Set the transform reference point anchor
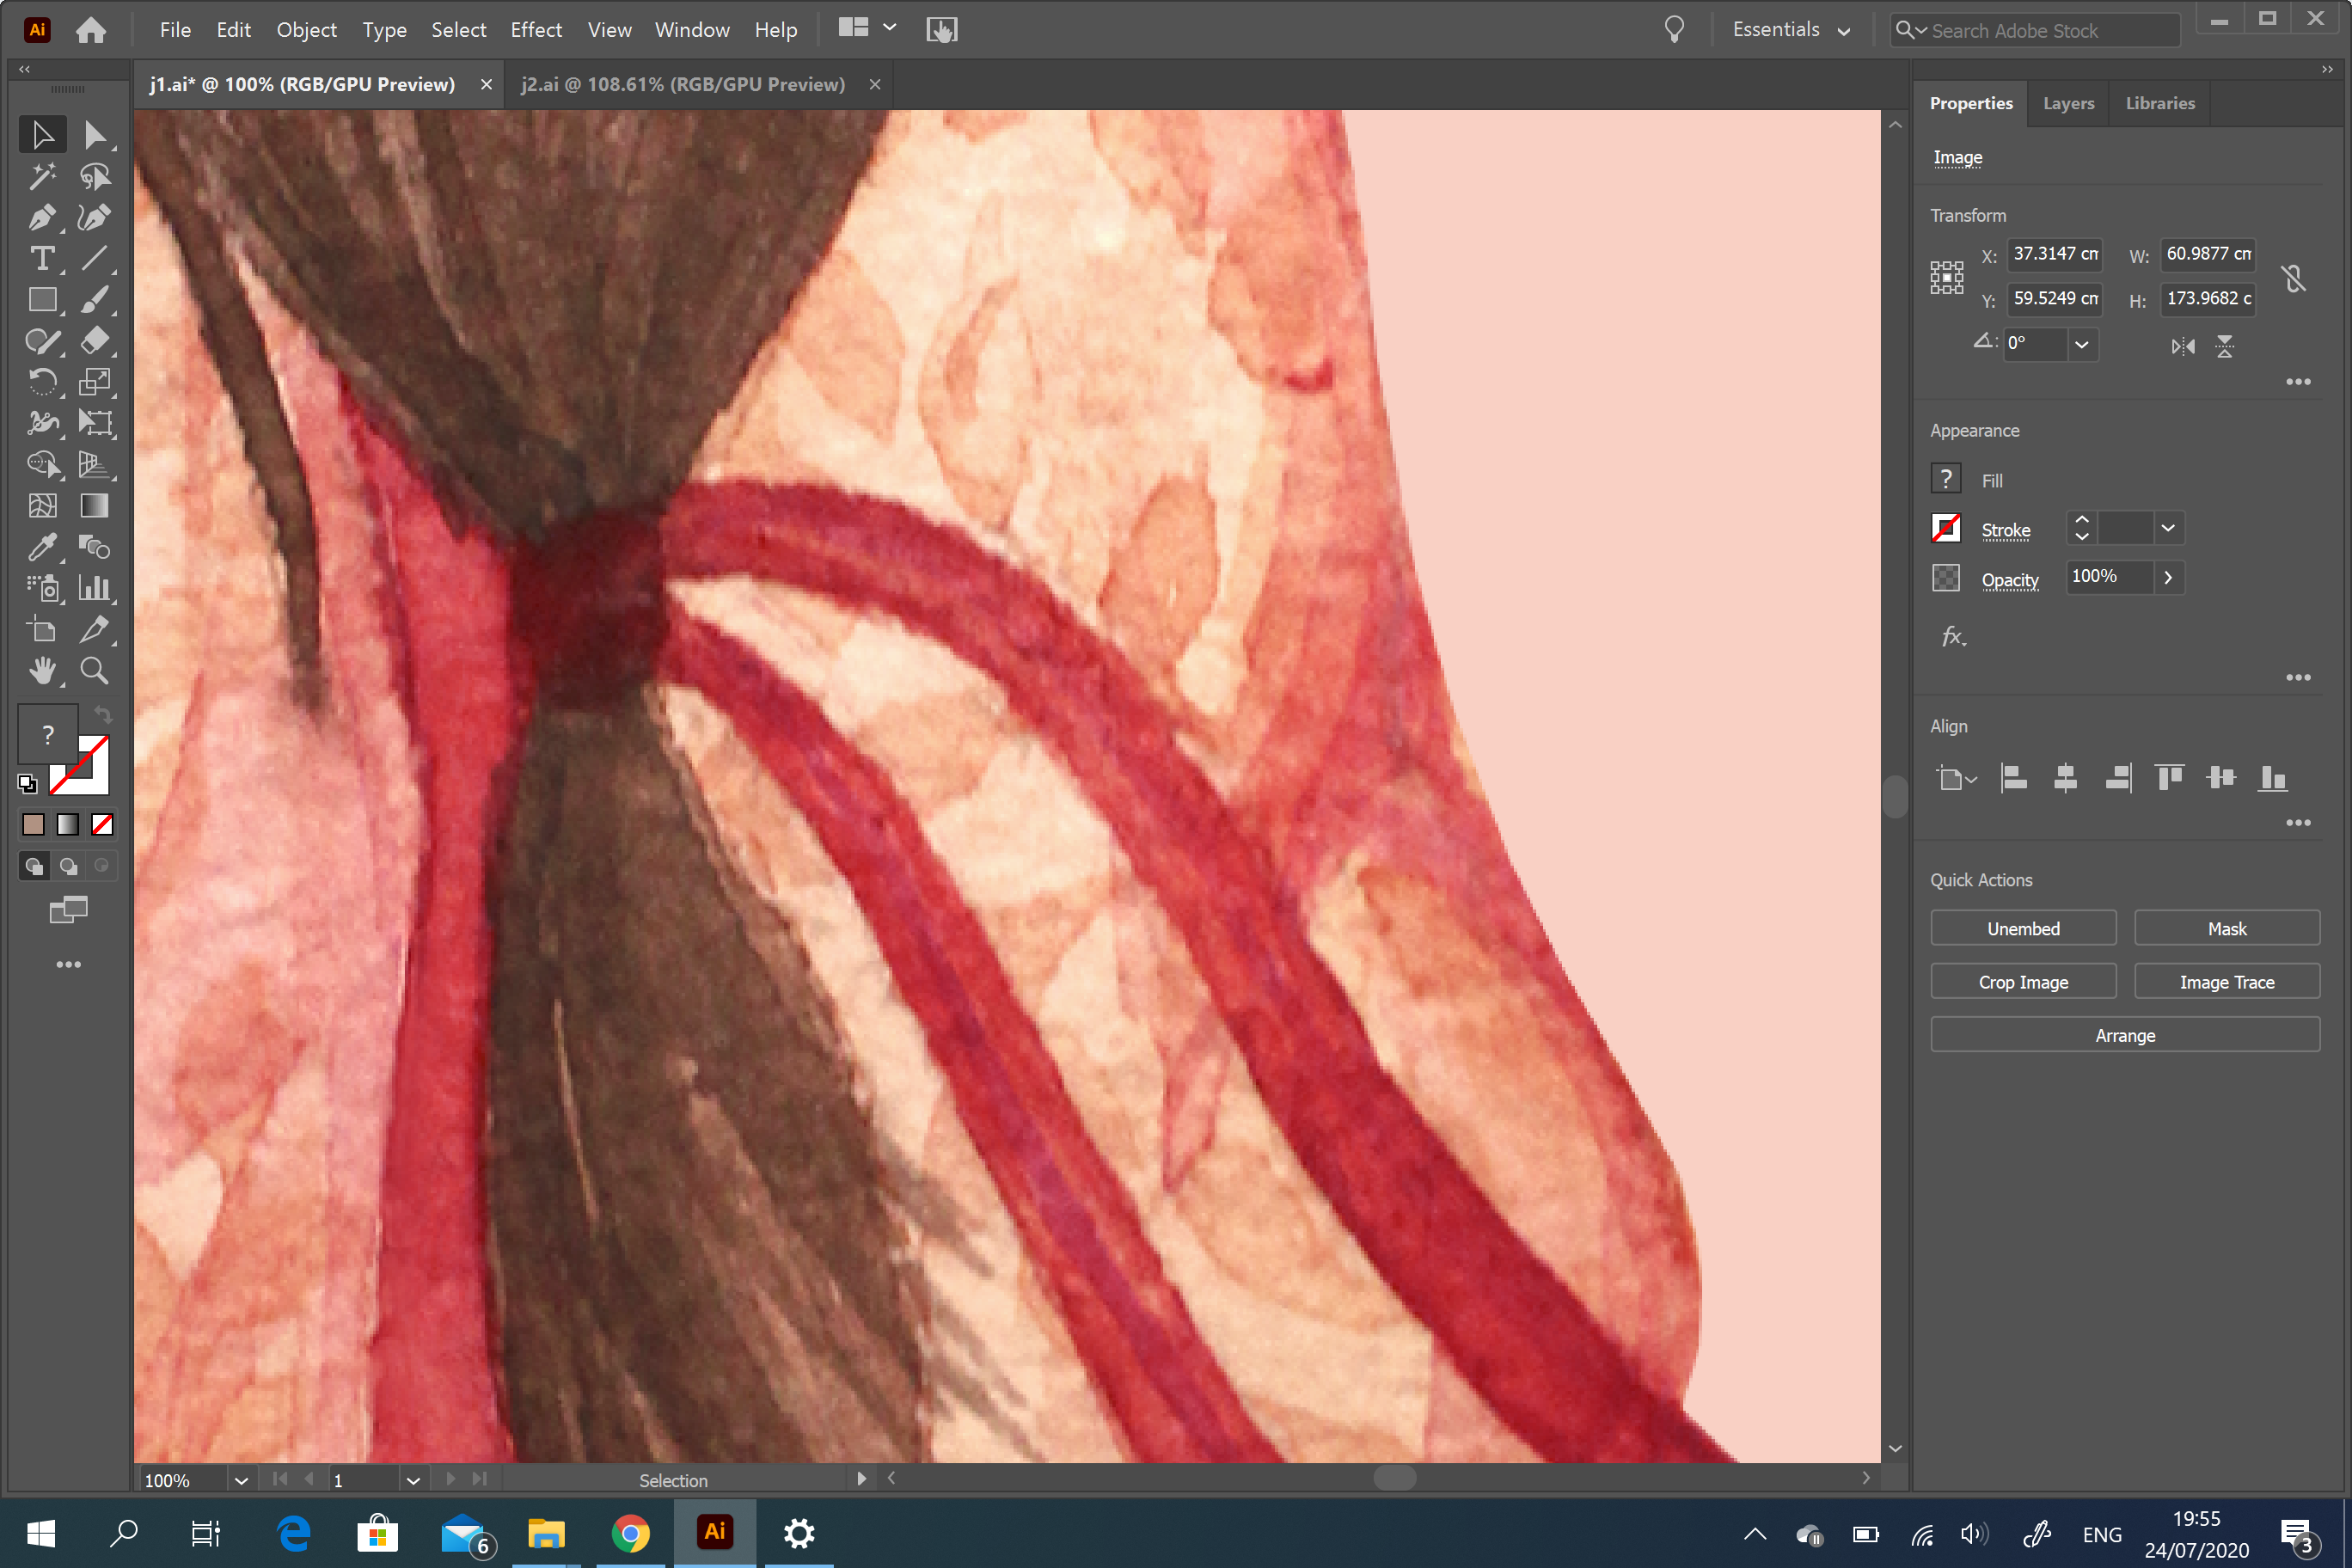The width and height of the screenshot is (2352, 1568). 1946,277
